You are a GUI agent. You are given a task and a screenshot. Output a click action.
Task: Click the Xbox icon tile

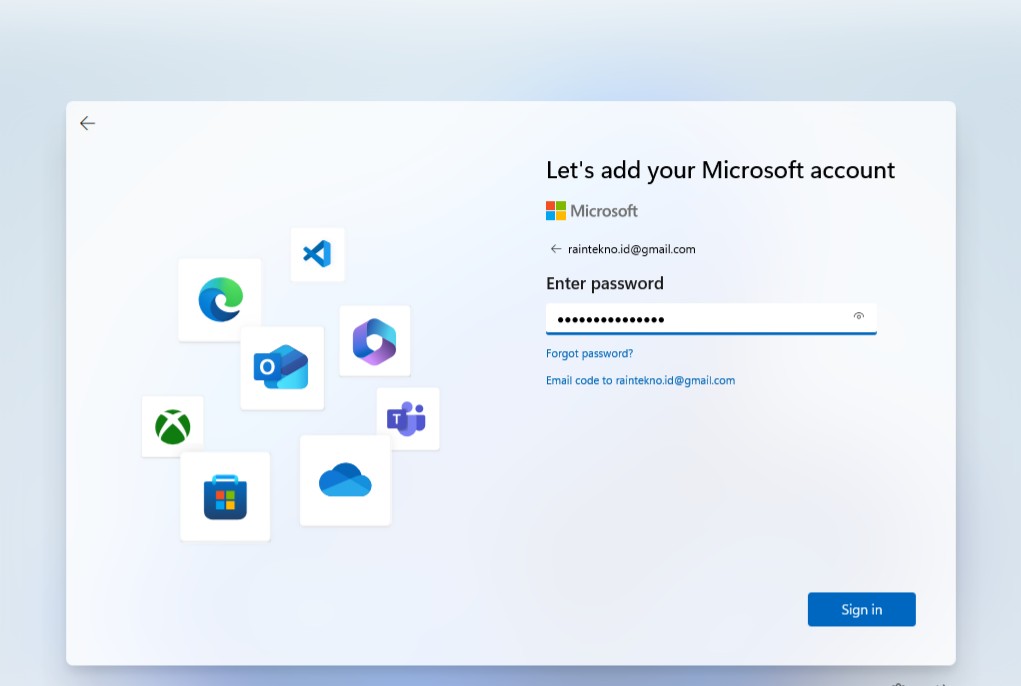173,427
